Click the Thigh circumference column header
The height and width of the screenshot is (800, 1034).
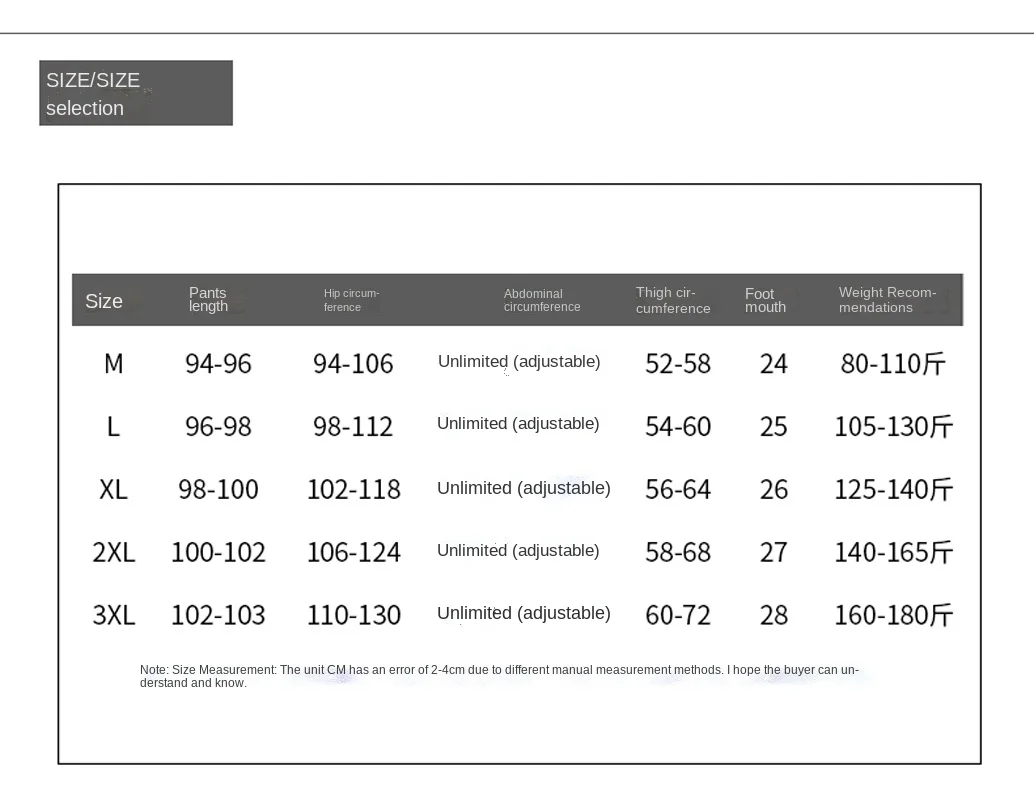673,300
